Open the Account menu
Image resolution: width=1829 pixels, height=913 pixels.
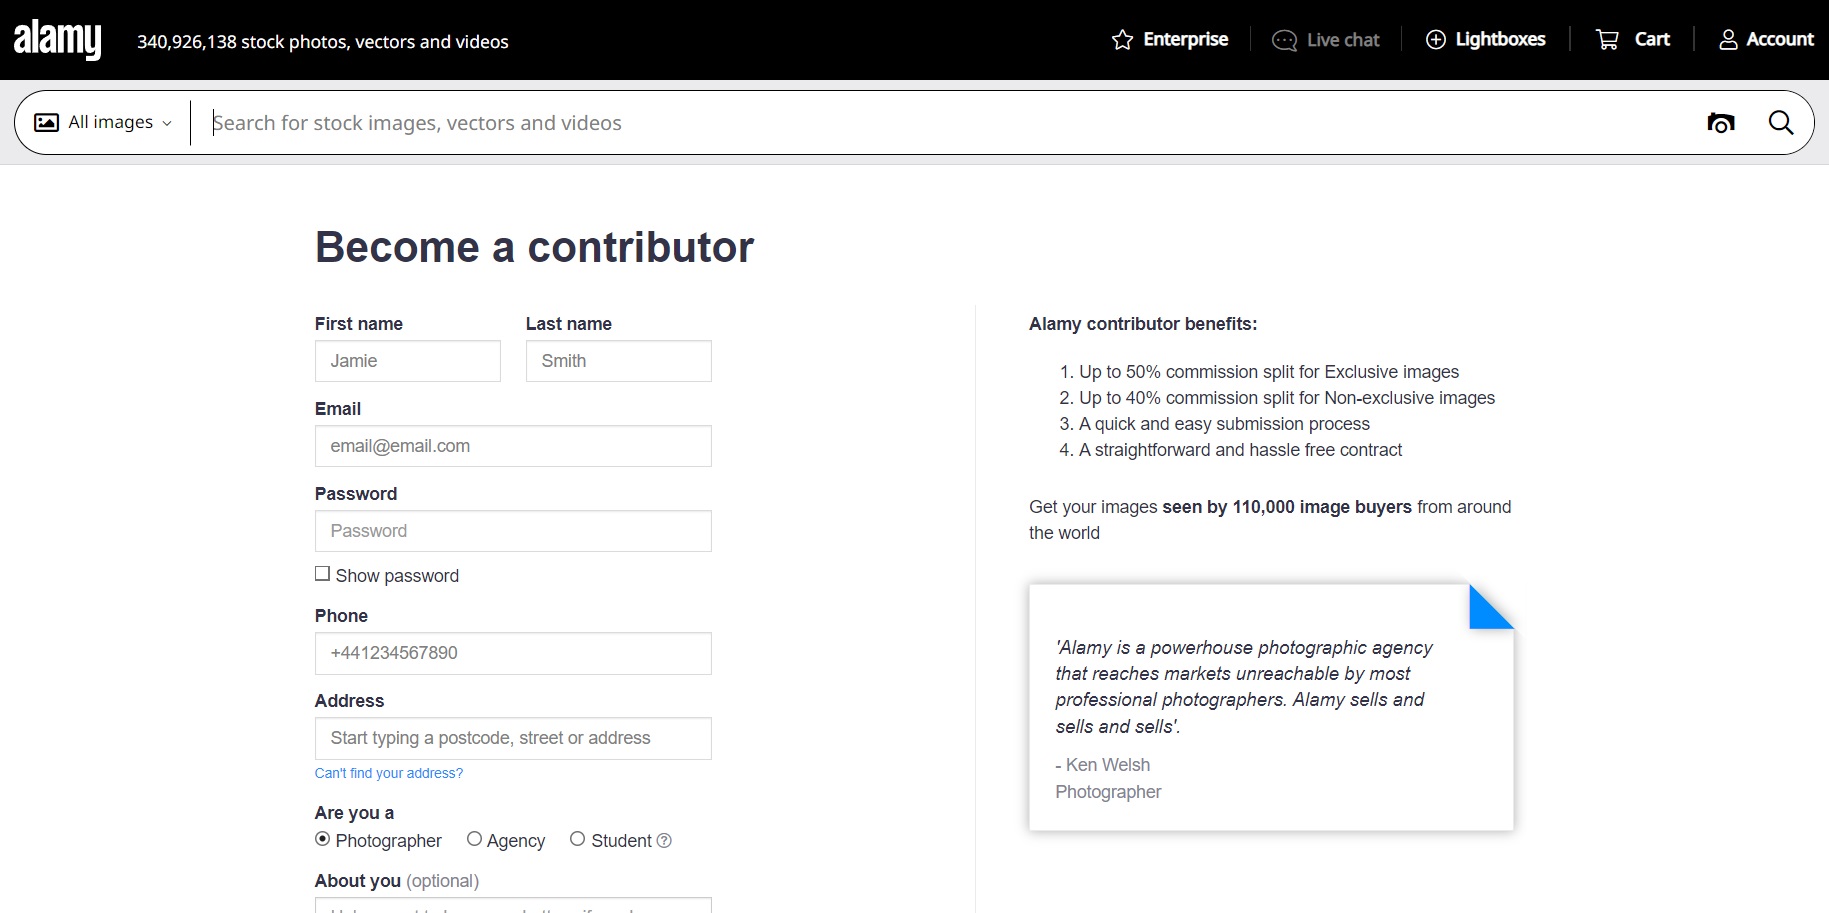1766,40
